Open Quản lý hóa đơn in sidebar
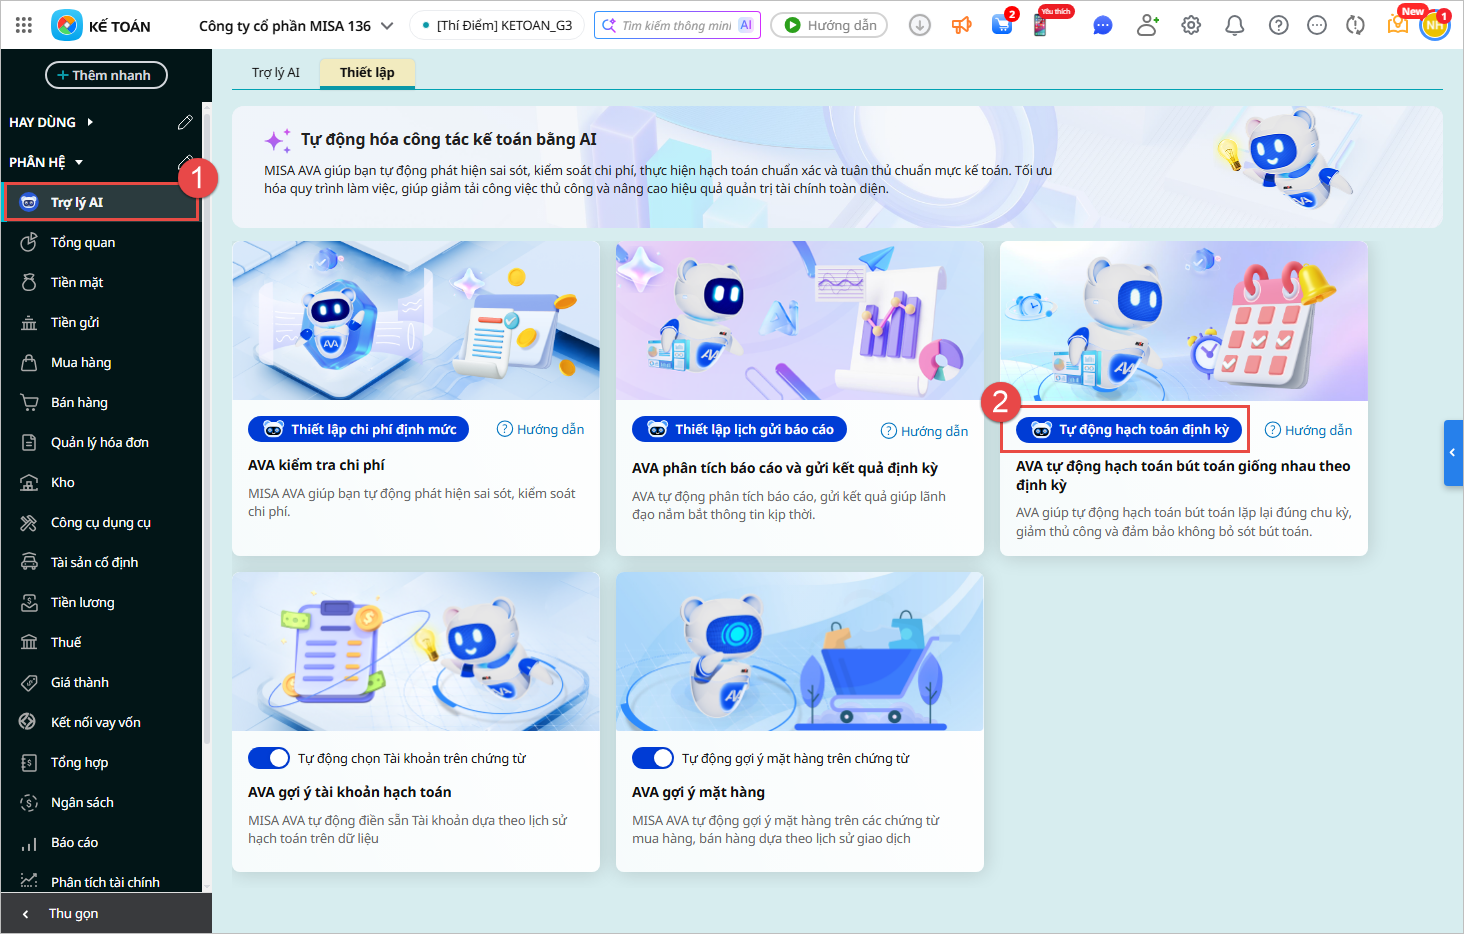This screenshot has height=934, width=1464. [99, 442]
